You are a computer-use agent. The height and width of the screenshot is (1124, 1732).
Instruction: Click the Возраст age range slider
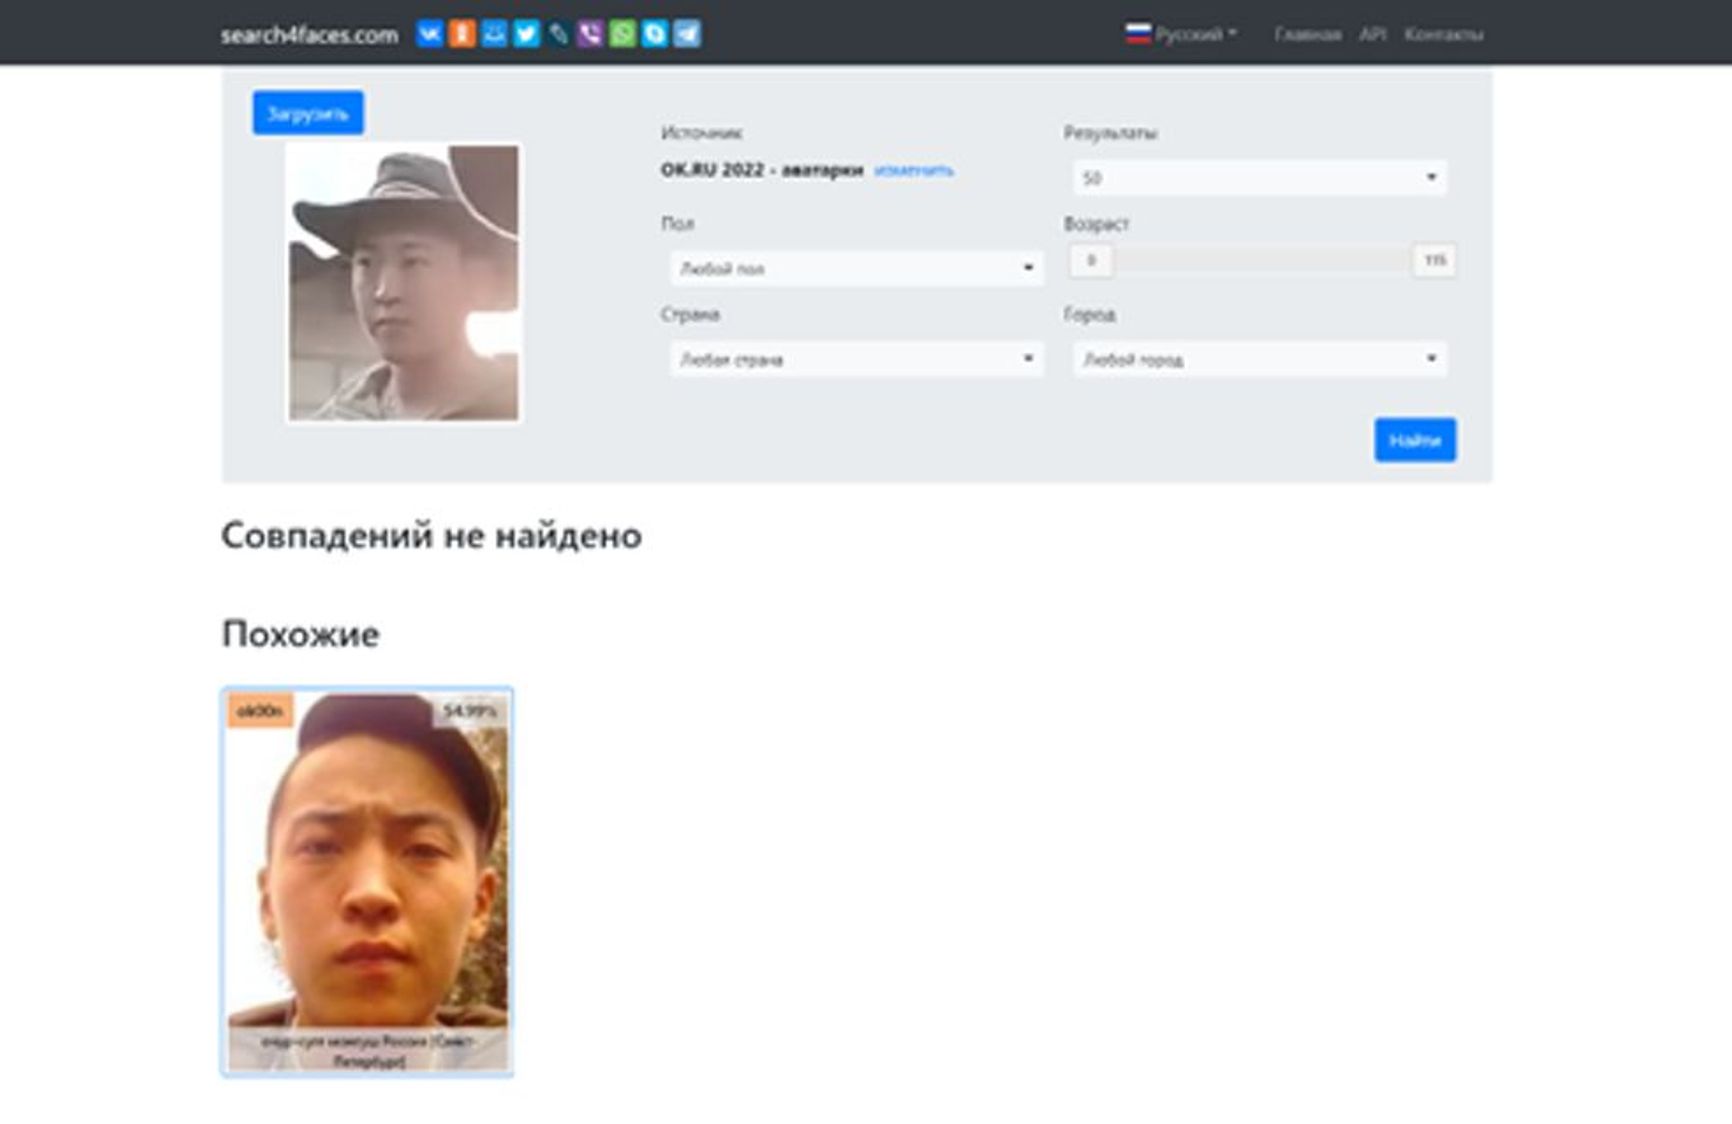(1261, 260)
